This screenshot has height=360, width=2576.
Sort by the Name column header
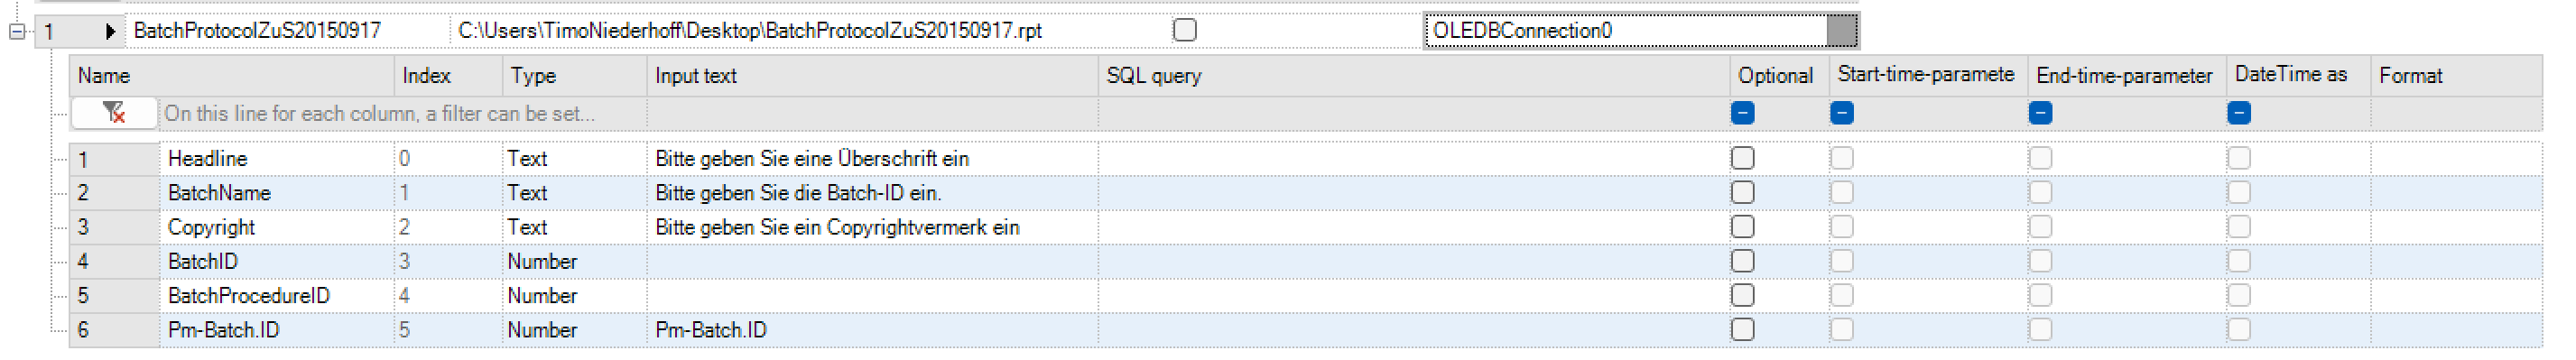coord(232,76)
